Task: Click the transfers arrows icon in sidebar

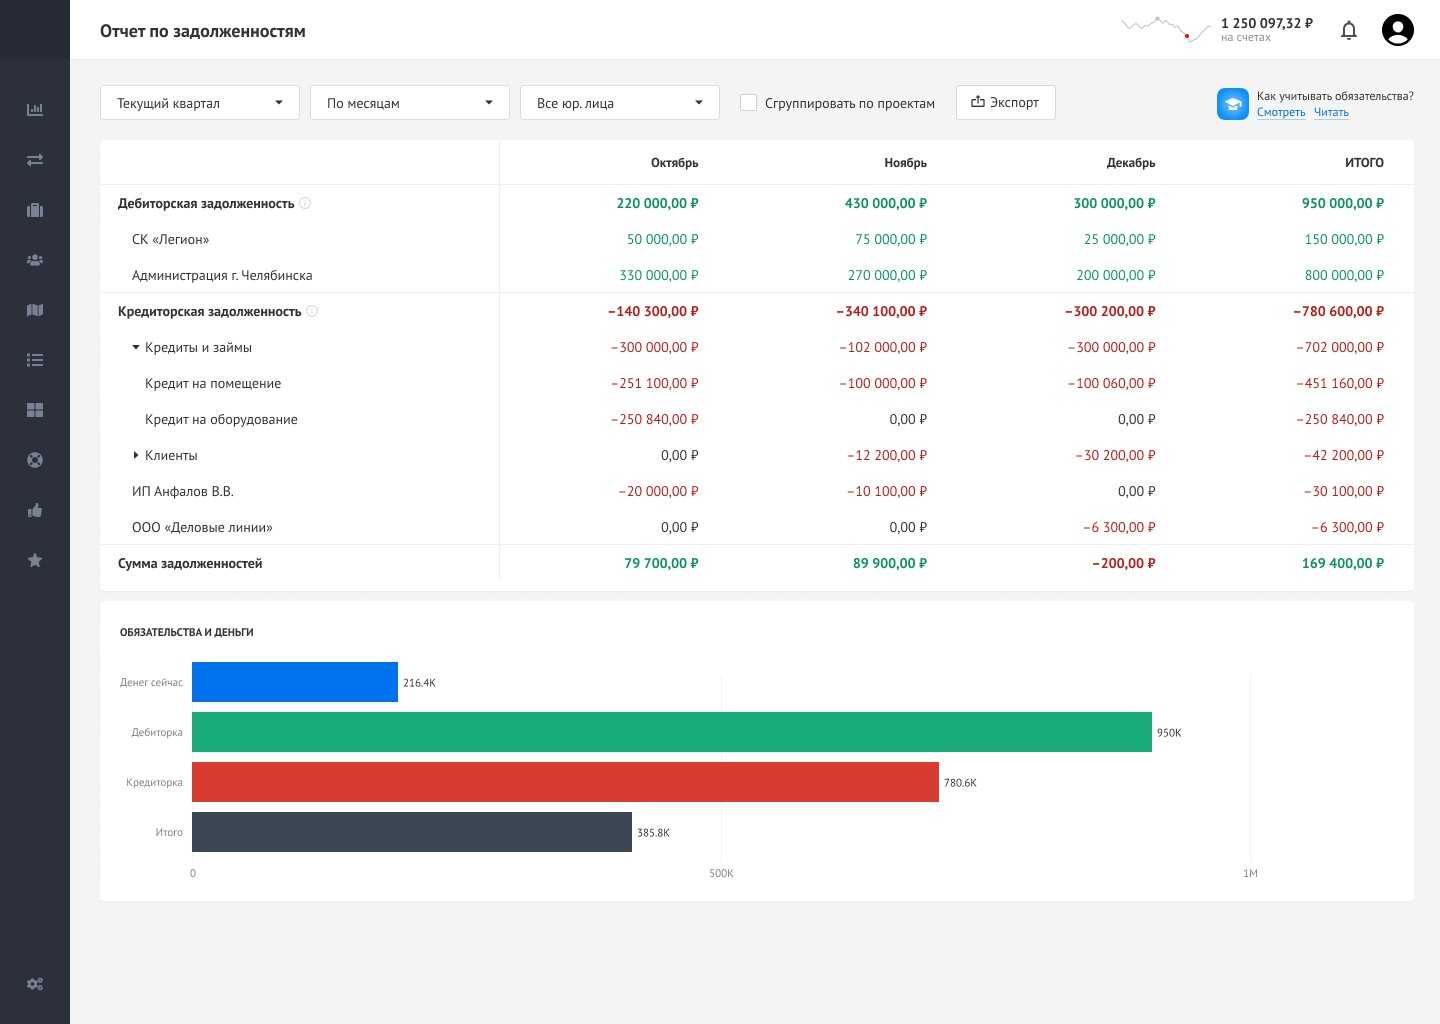Action: [x=35, y=160]
